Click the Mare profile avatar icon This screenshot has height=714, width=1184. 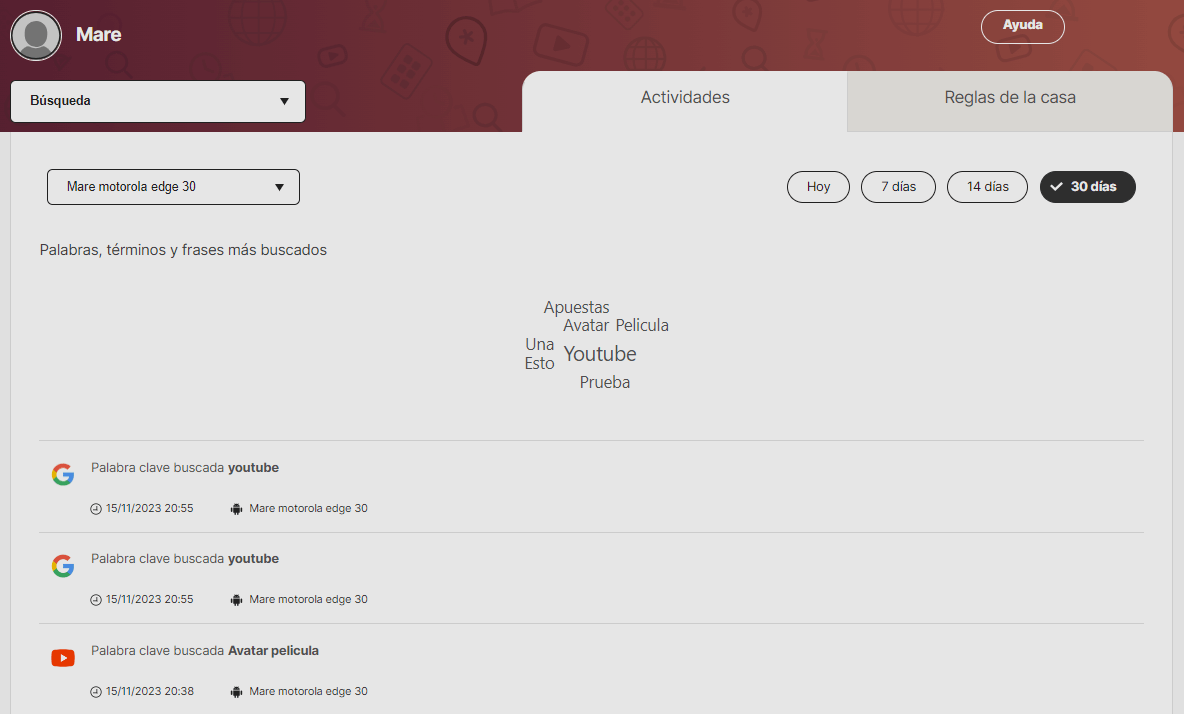click(36, 35)
